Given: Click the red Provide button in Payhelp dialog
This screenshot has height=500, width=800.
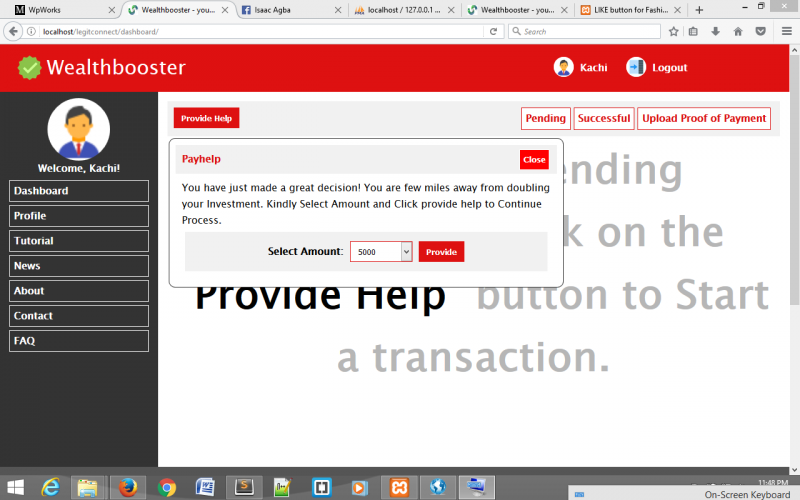Looking at the screenshot, I should (441, 252).
